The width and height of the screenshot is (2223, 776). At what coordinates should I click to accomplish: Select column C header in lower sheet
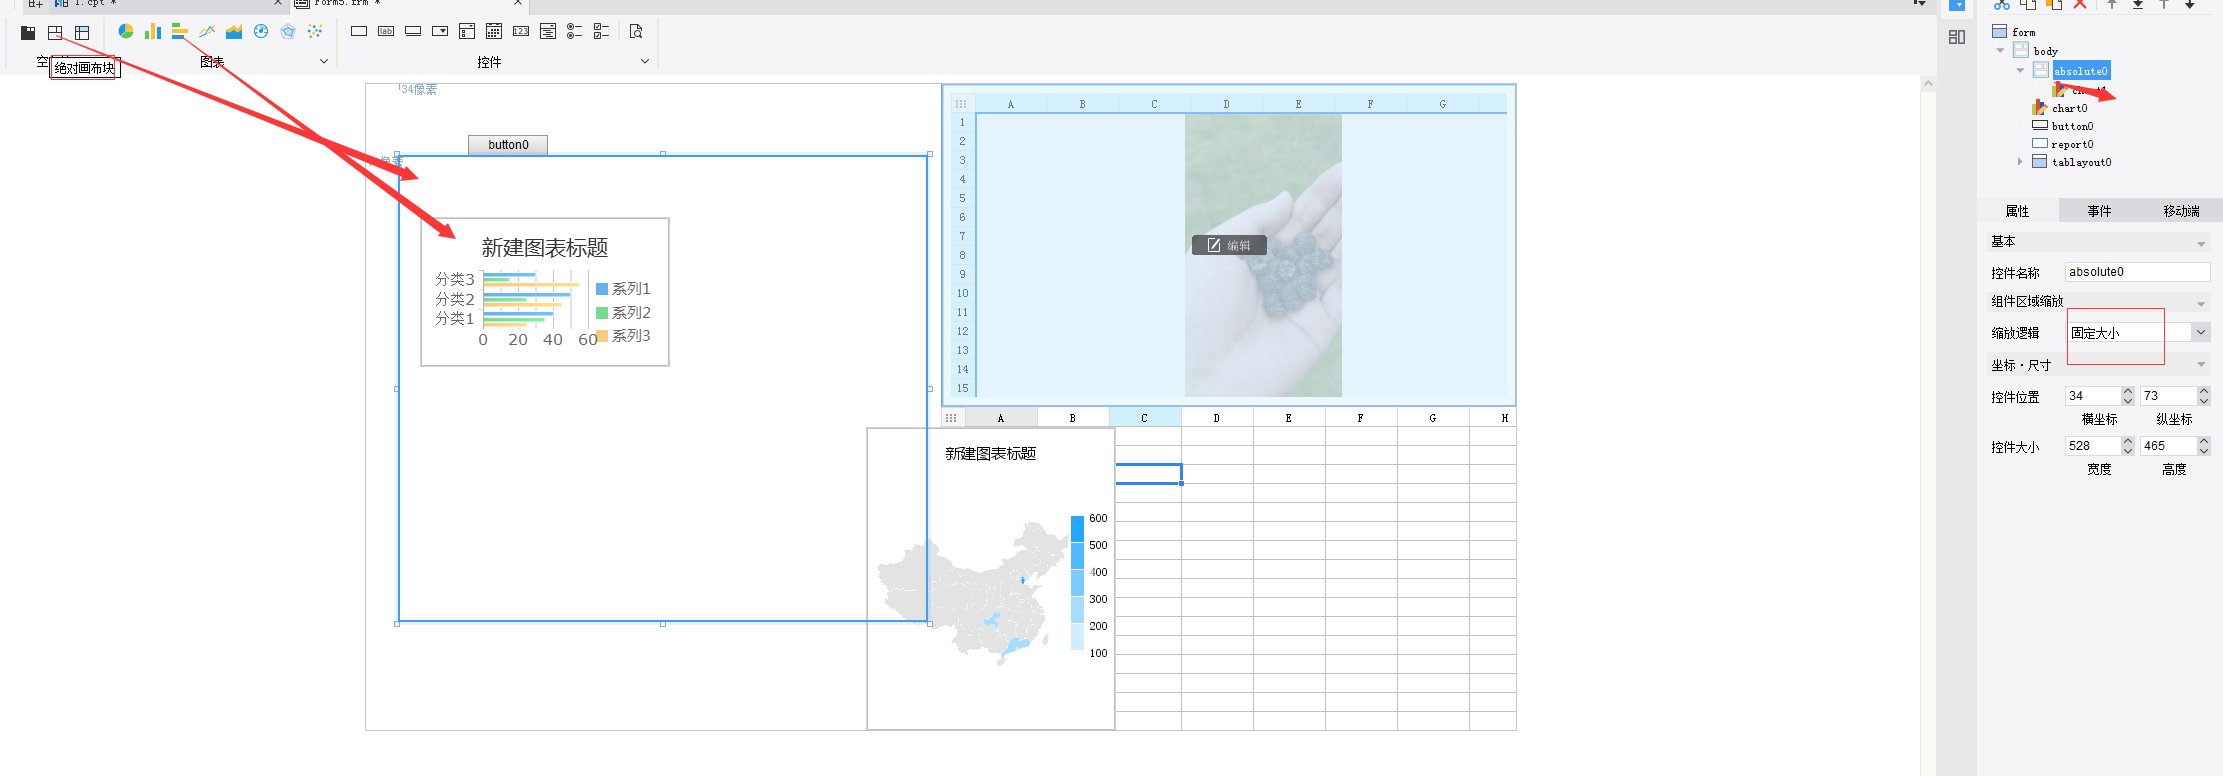click(x=1145, y=418)
